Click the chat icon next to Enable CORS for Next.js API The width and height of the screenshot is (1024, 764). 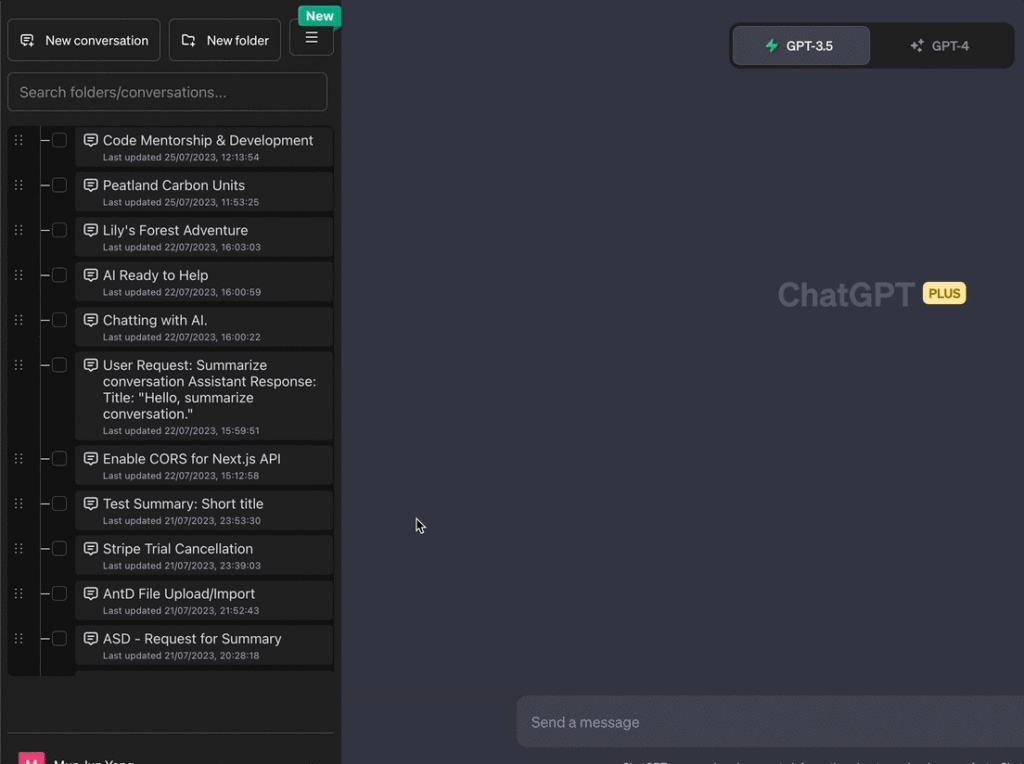[x=91, y=459]
